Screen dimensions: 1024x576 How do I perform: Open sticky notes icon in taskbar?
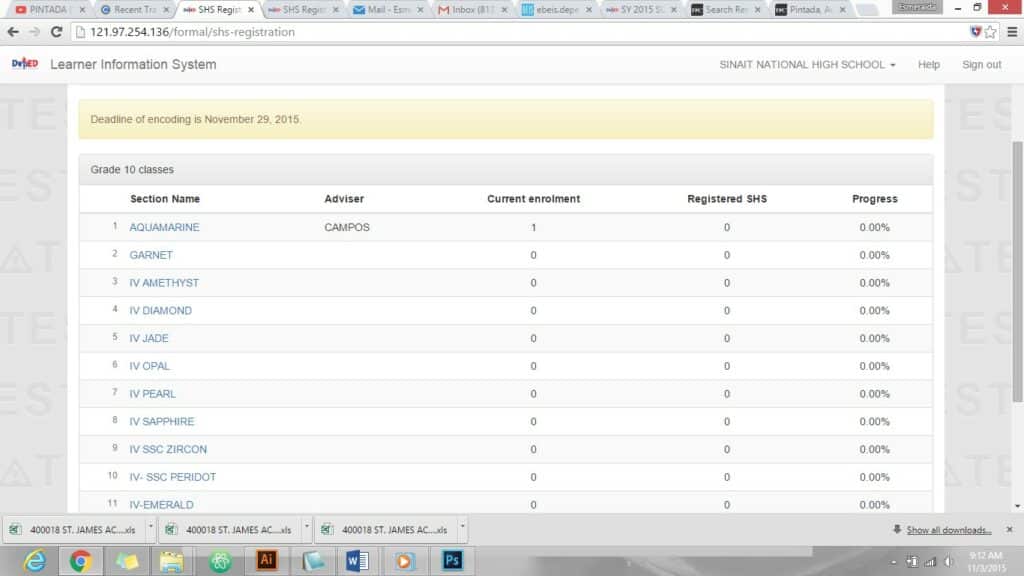pyautogui.click(x=127, y=561)
